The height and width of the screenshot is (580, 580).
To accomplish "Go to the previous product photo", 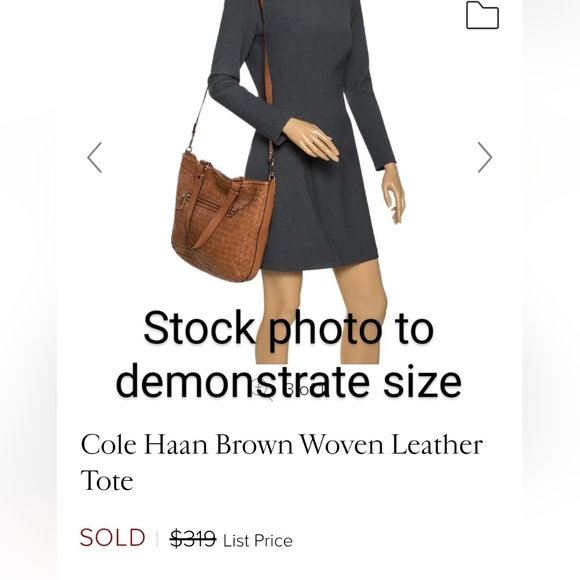I will pos(95,157).
